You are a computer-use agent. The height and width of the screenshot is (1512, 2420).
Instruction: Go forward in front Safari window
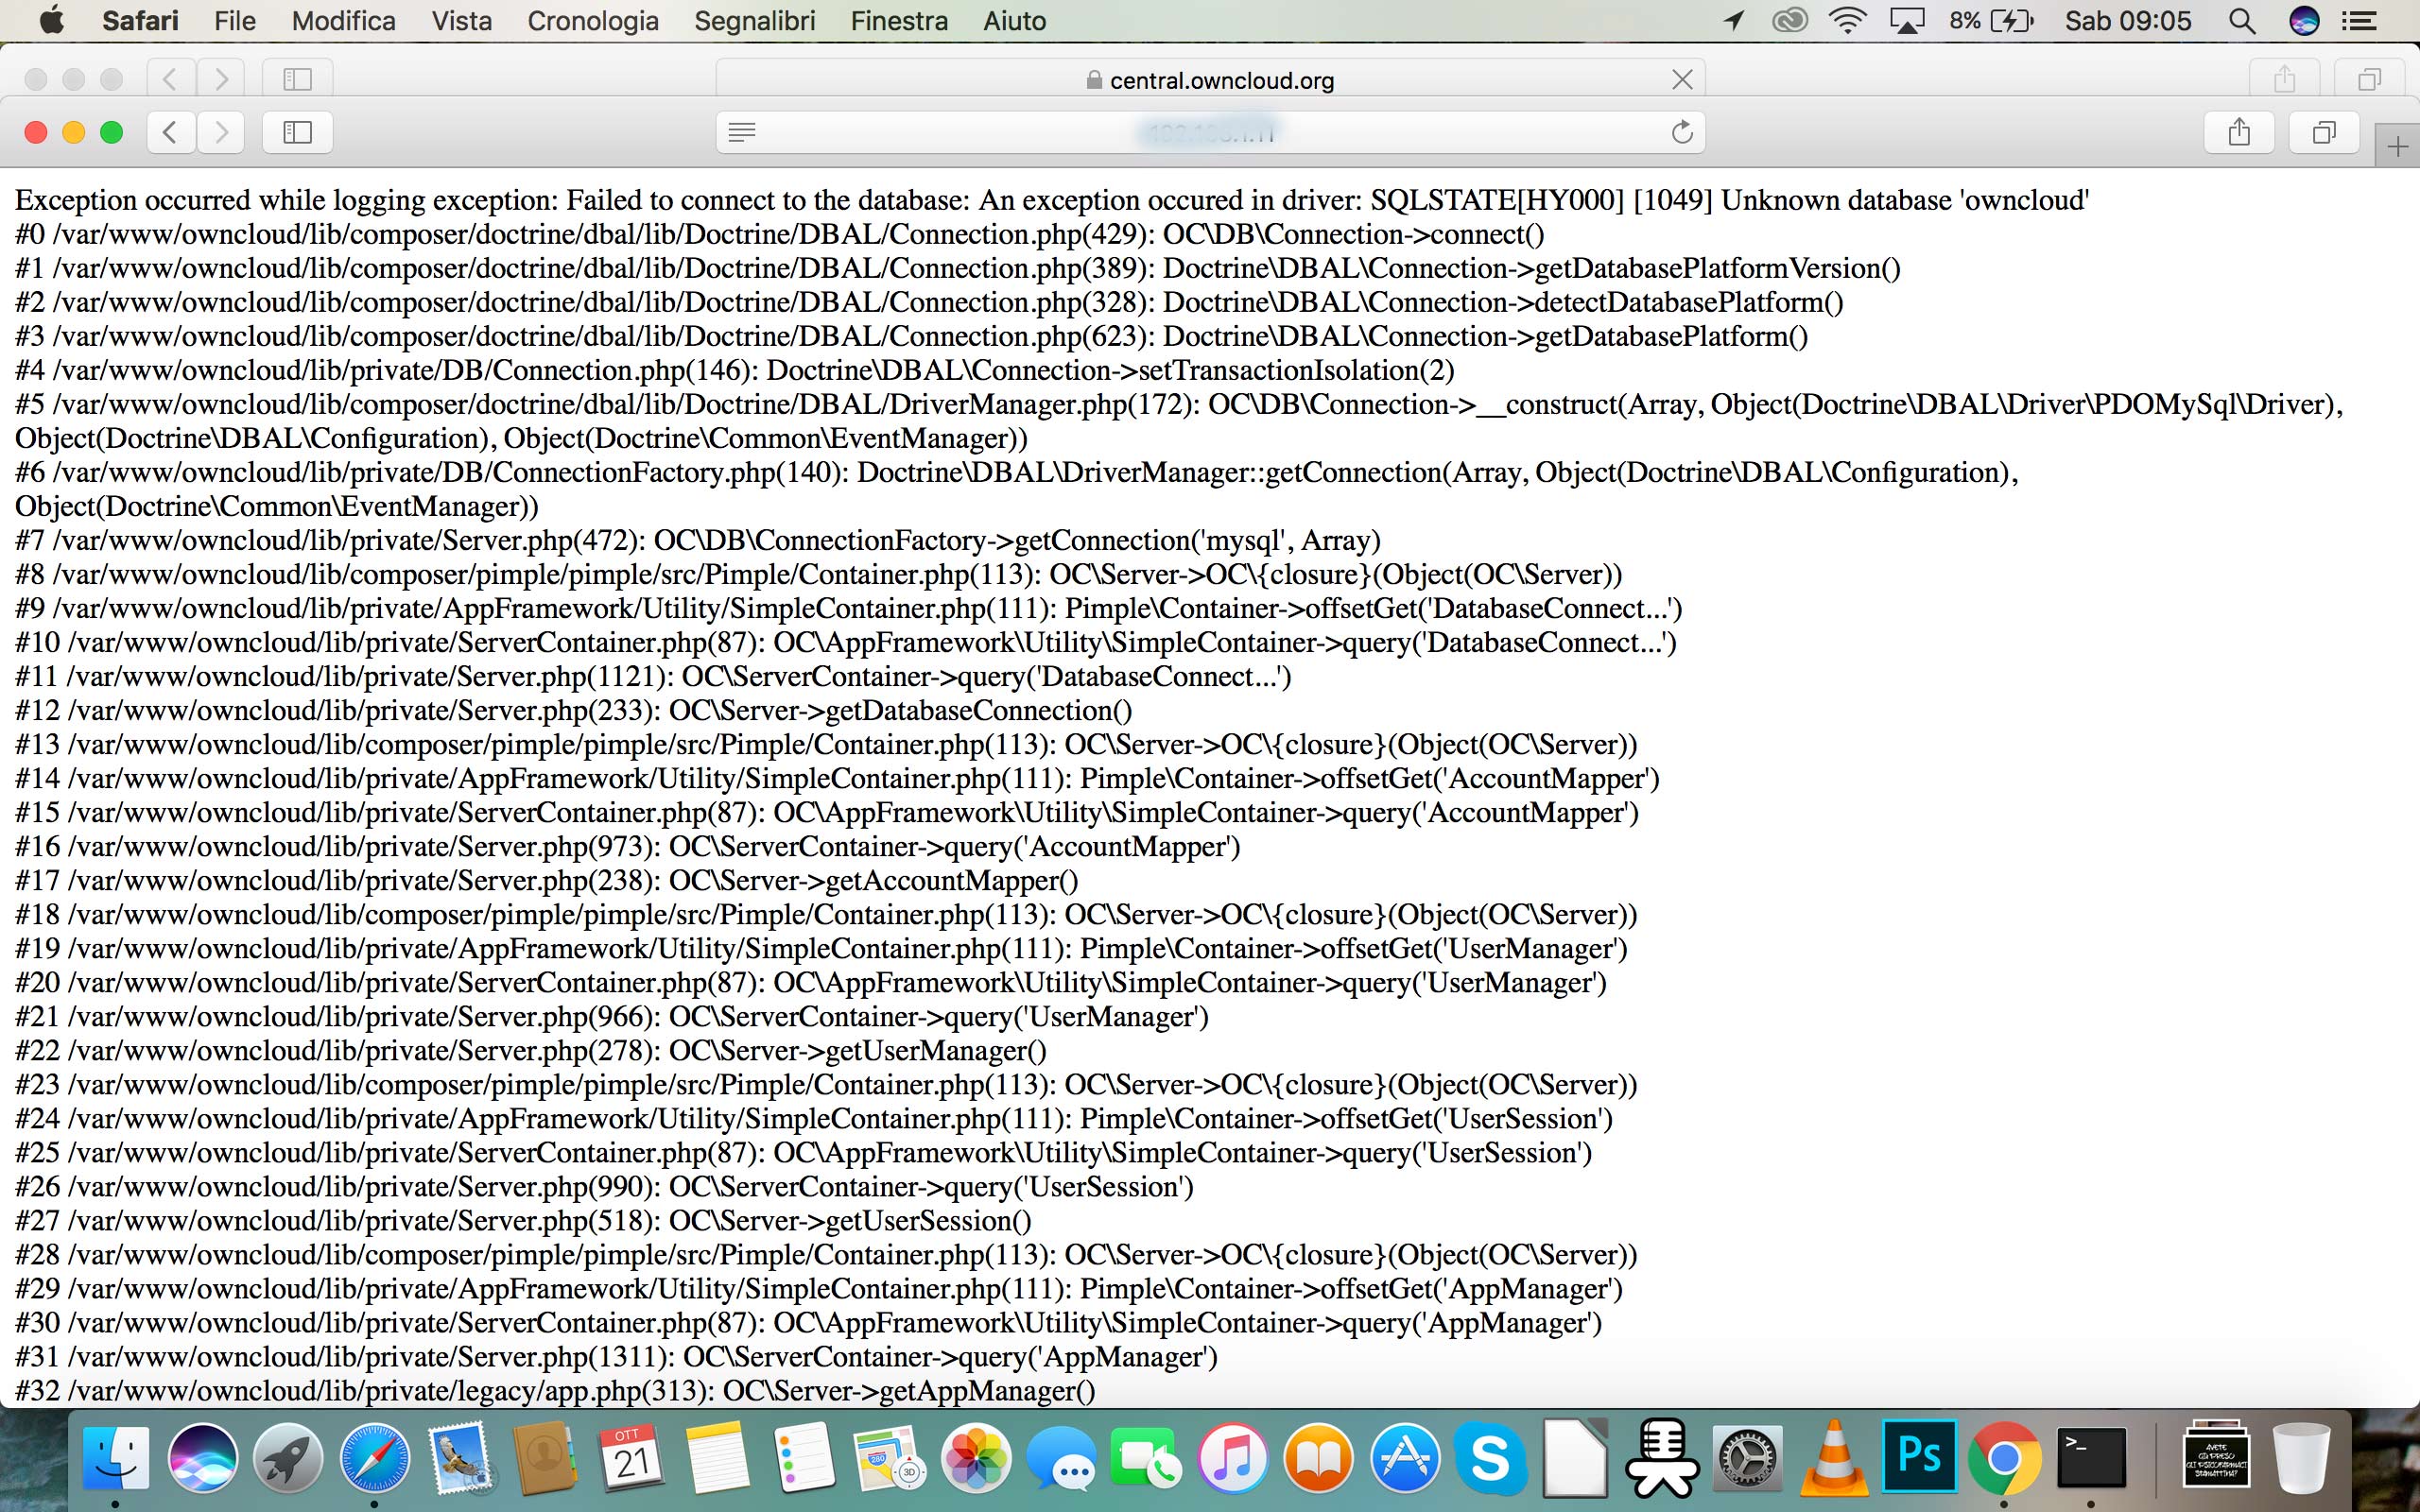tap(221, 132)
